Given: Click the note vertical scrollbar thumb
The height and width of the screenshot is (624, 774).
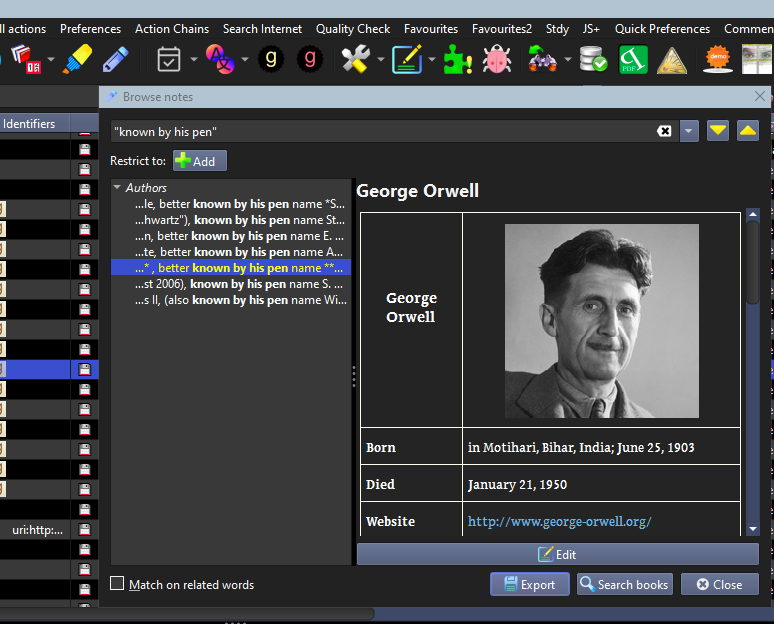Looking at the screenshot, I should [x=753, y=262].
